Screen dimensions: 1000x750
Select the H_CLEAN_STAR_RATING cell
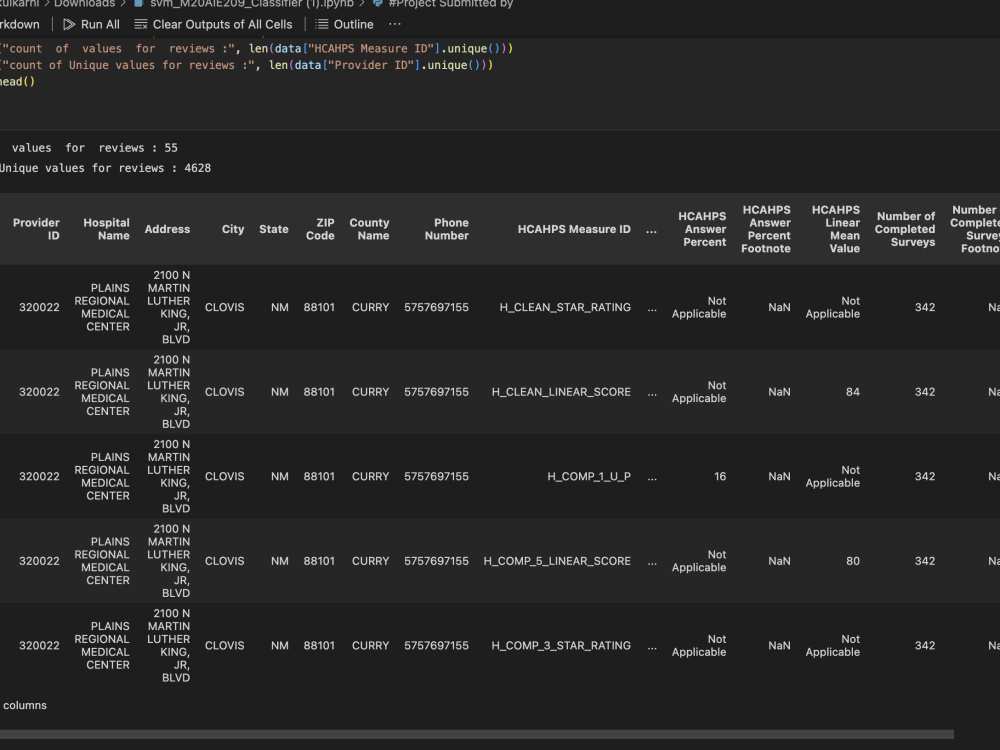(565, 307)
